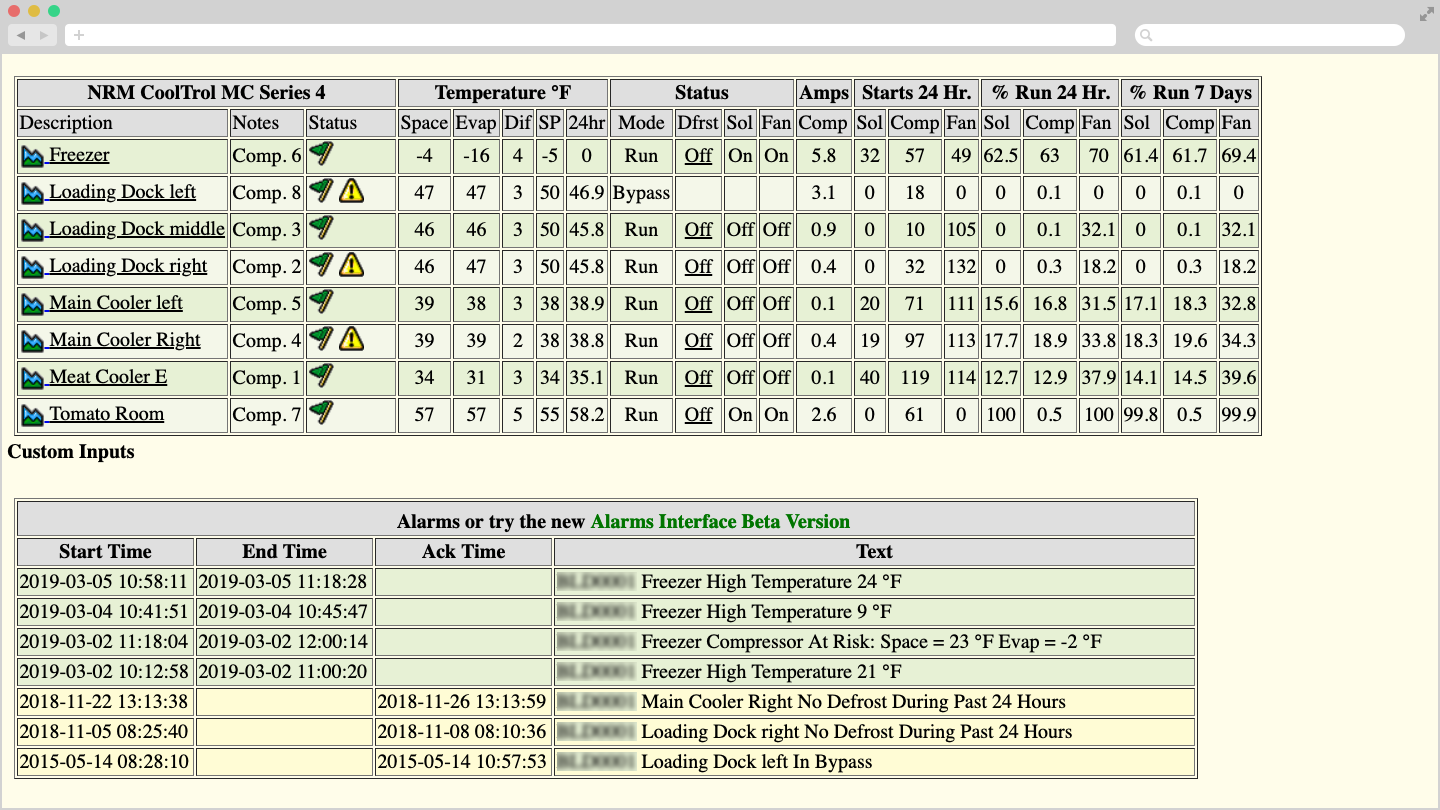Toggle defrost Off link for Meat Cooler E

698,378
